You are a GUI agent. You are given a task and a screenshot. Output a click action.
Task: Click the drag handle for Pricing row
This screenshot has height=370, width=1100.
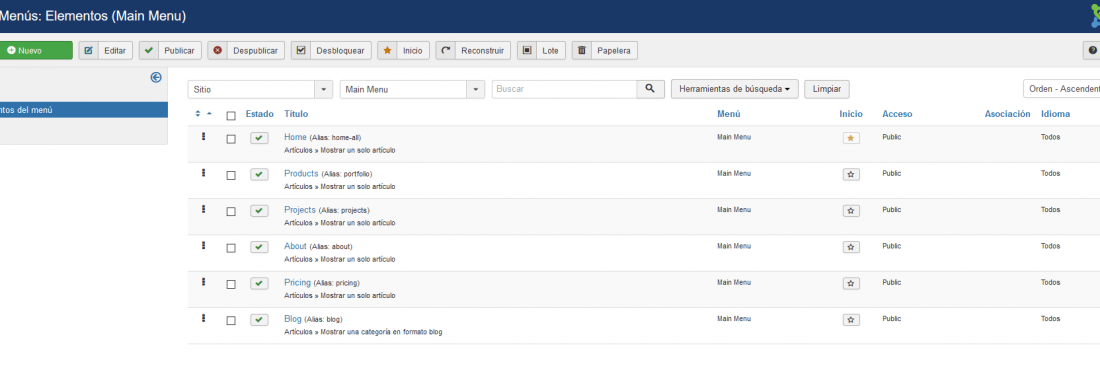coord(203,282)
